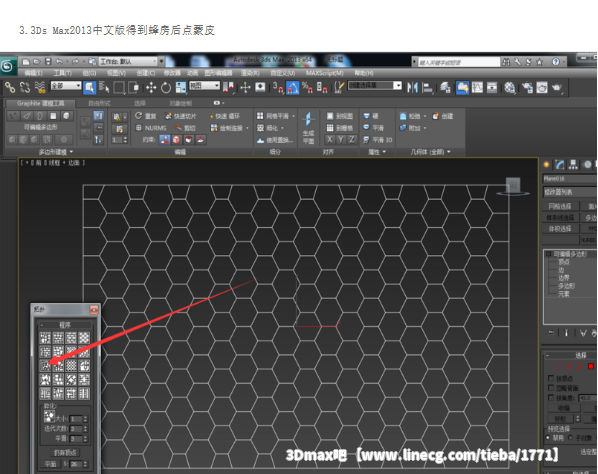Click the first topology pattern in the top row
The height and width of the screenshot is (474, 598).
pos(45,337)
